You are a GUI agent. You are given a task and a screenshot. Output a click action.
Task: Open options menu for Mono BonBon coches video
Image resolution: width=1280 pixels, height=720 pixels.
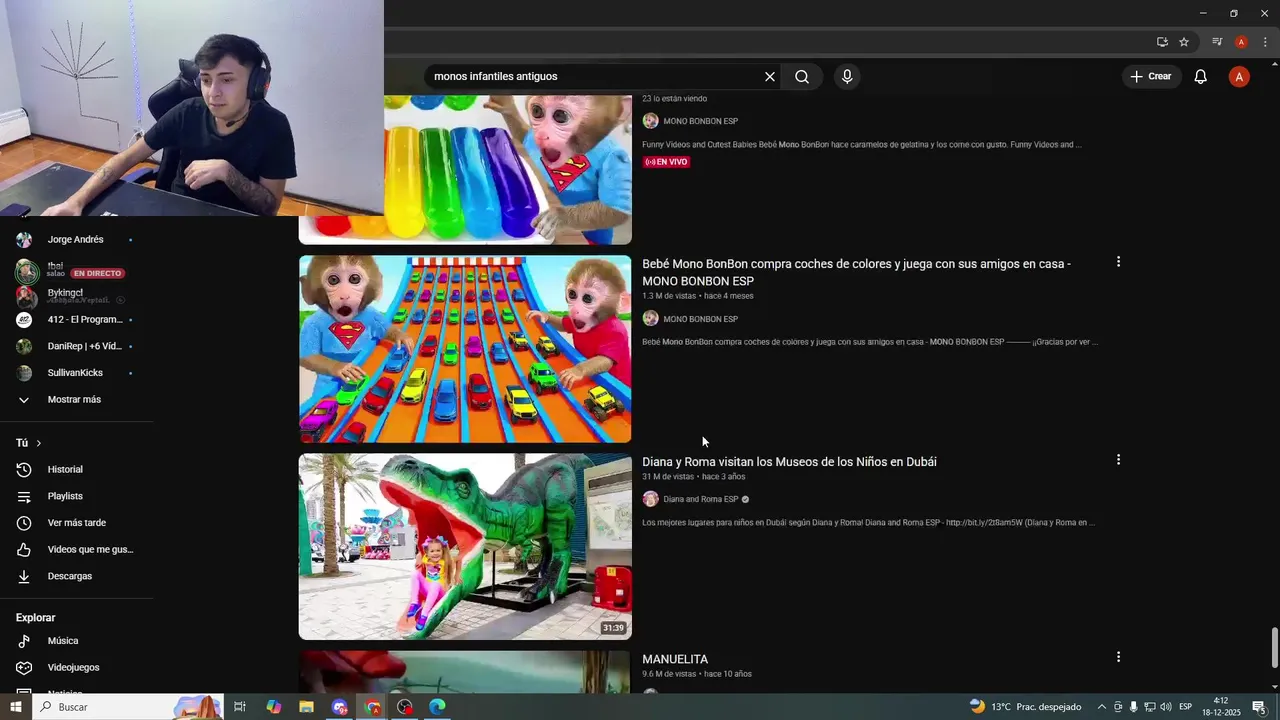1118,262
